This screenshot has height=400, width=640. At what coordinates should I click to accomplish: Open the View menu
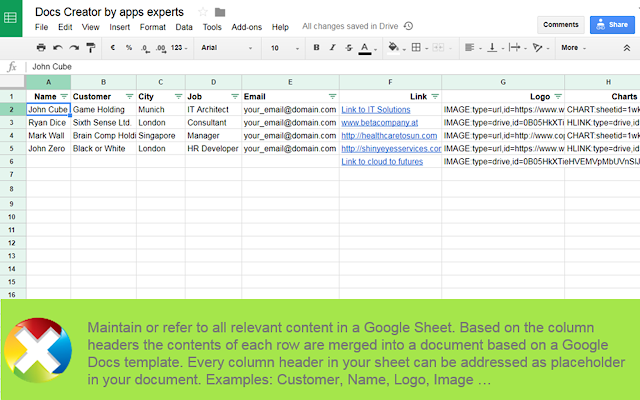pyautogui.click(x=90, y=27)
